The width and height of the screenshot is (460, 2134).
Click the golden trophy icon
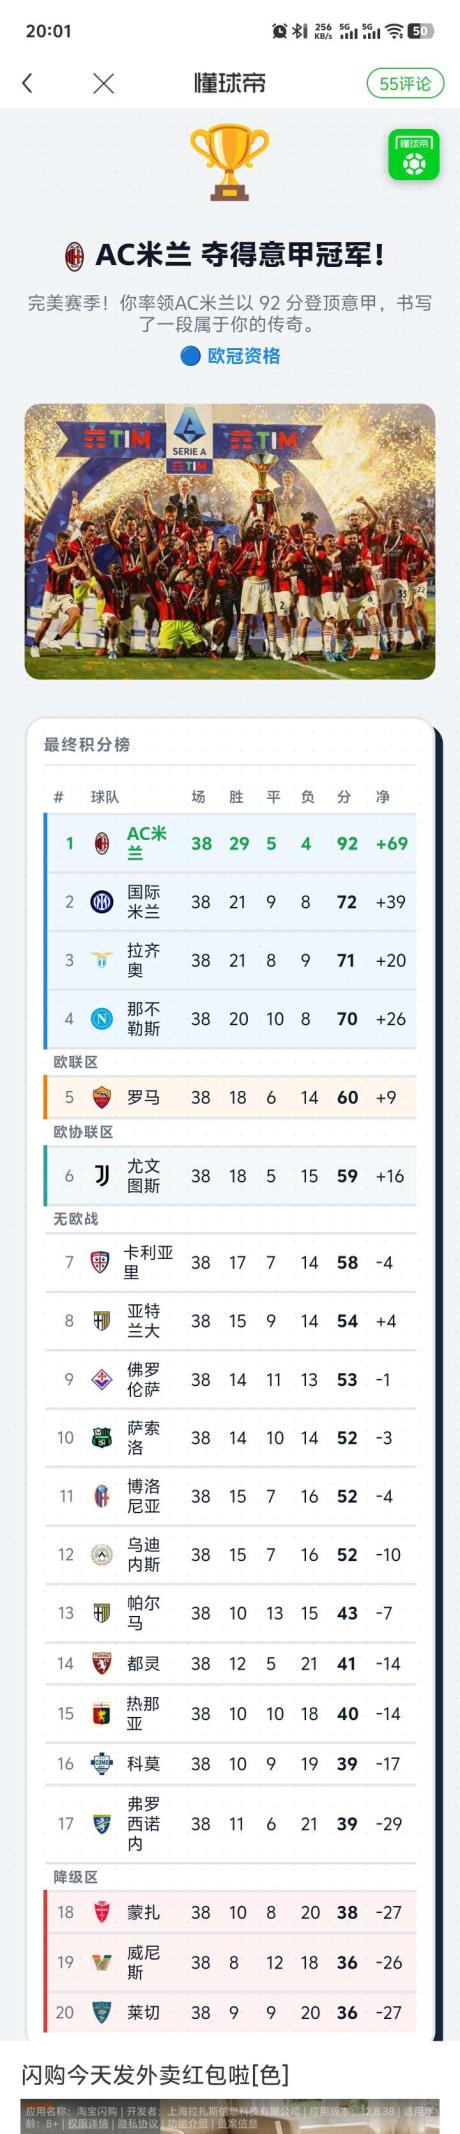230,162
